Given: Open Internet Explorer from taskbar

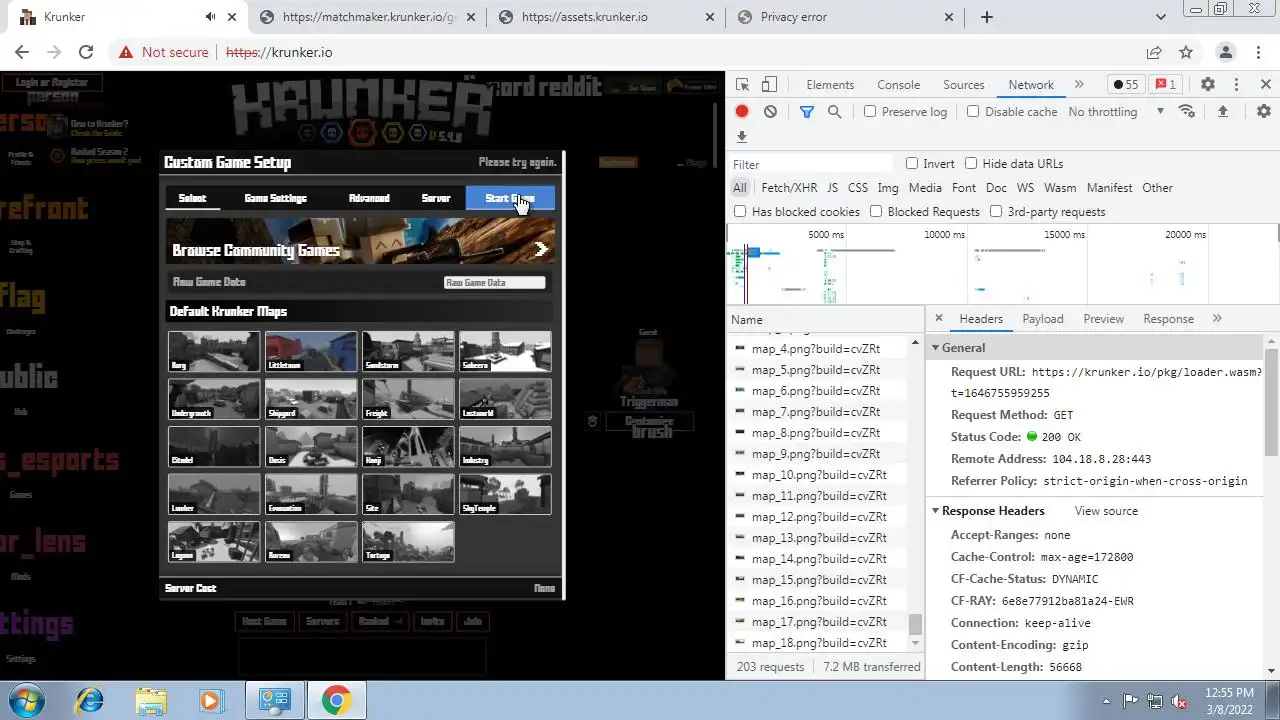Looking at the screenshot, I should tap(89, 700).
